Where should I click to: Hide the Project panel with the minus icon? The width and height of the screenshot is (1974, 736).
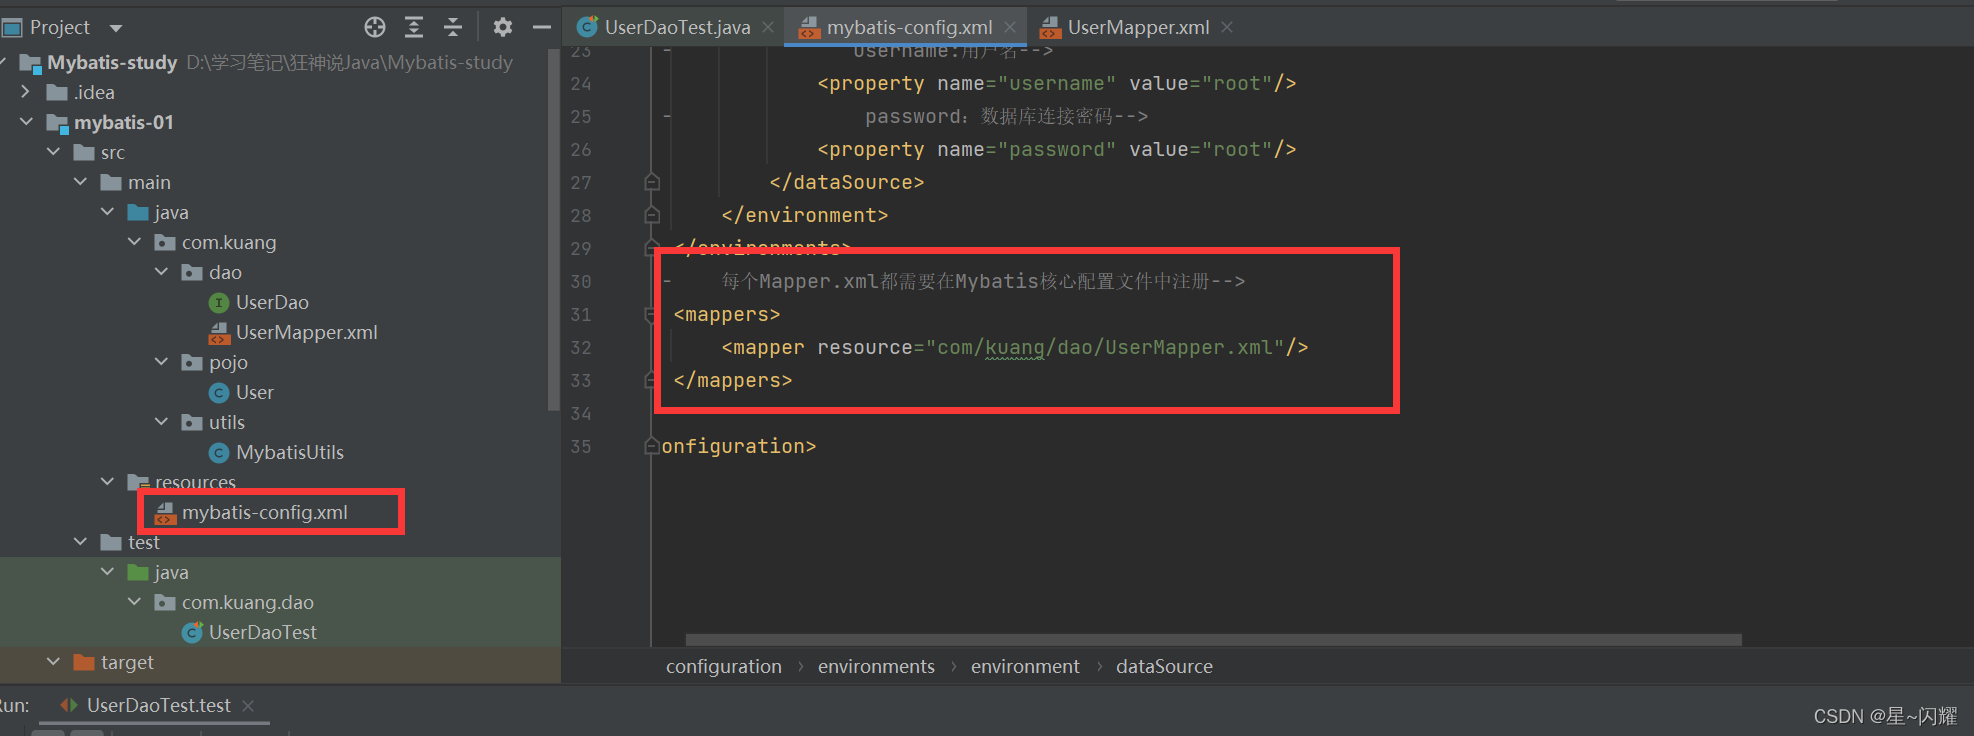(x=542, y=27)
